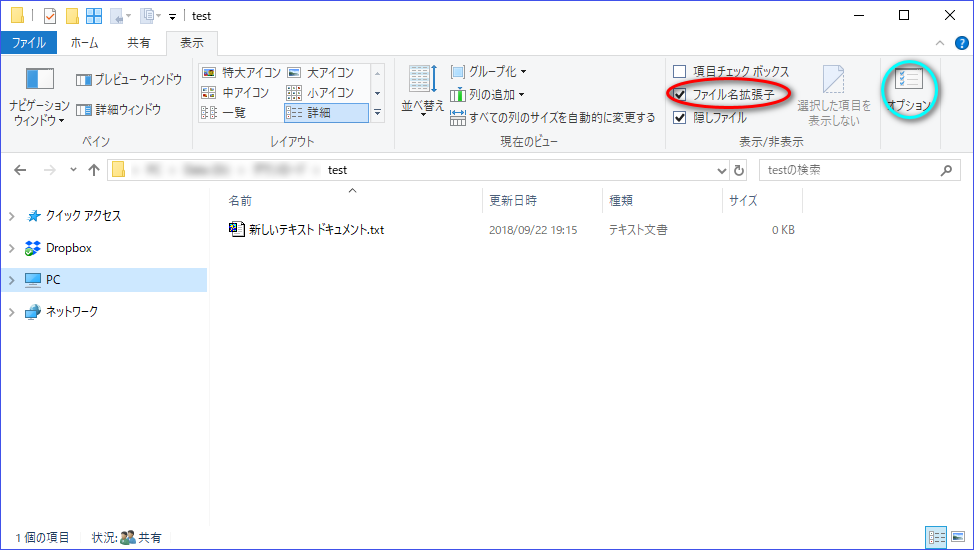Viewport: 974px width, 550px height.
Task: Click Size all columns to fit button
Action: [x=553, y=118]
